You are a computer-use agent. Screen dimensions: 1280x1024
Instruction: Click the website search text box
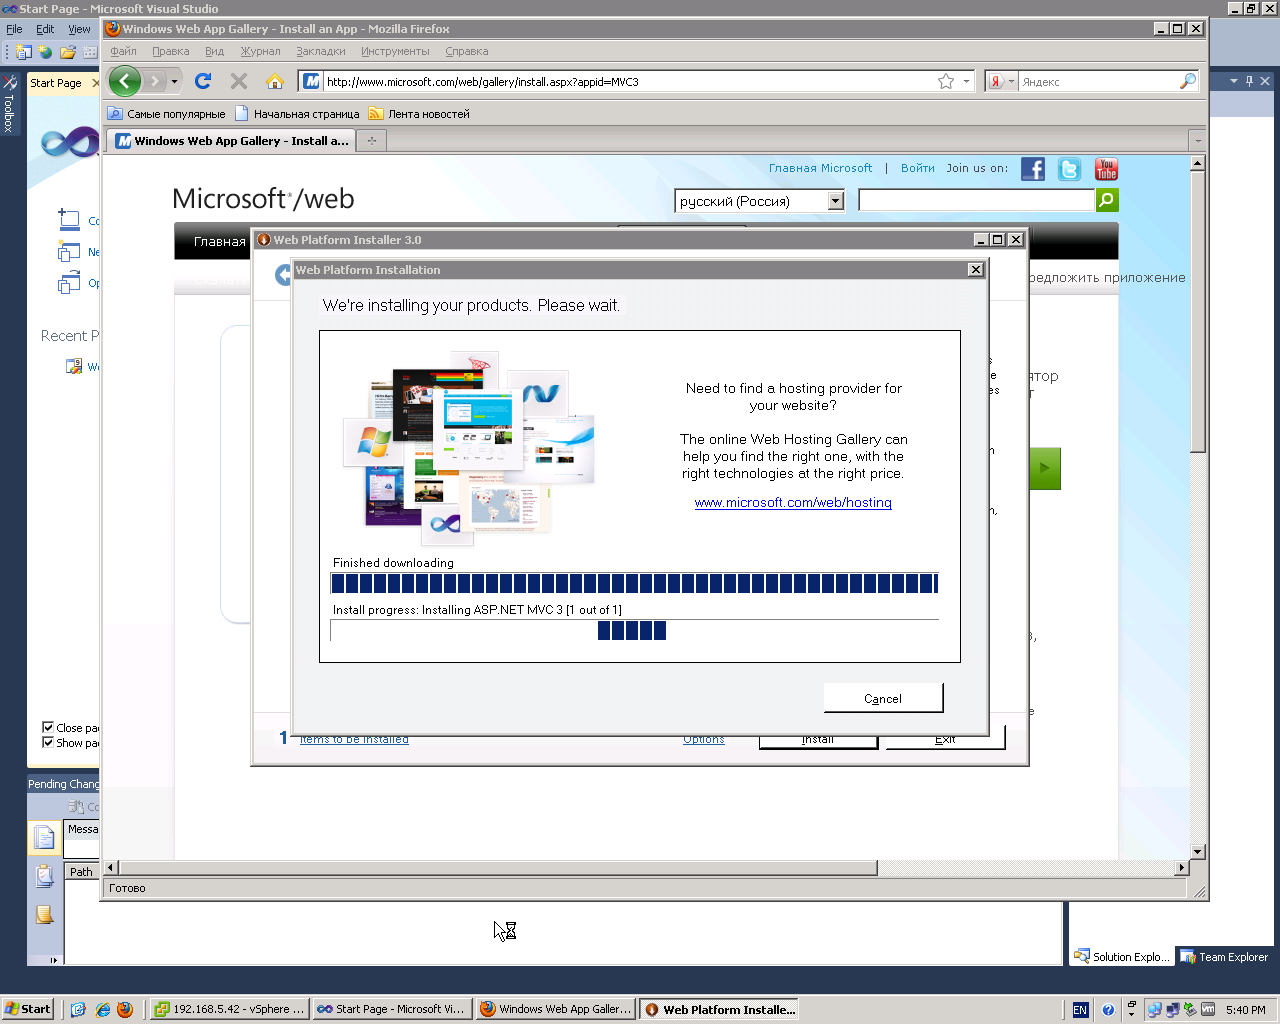977,200
